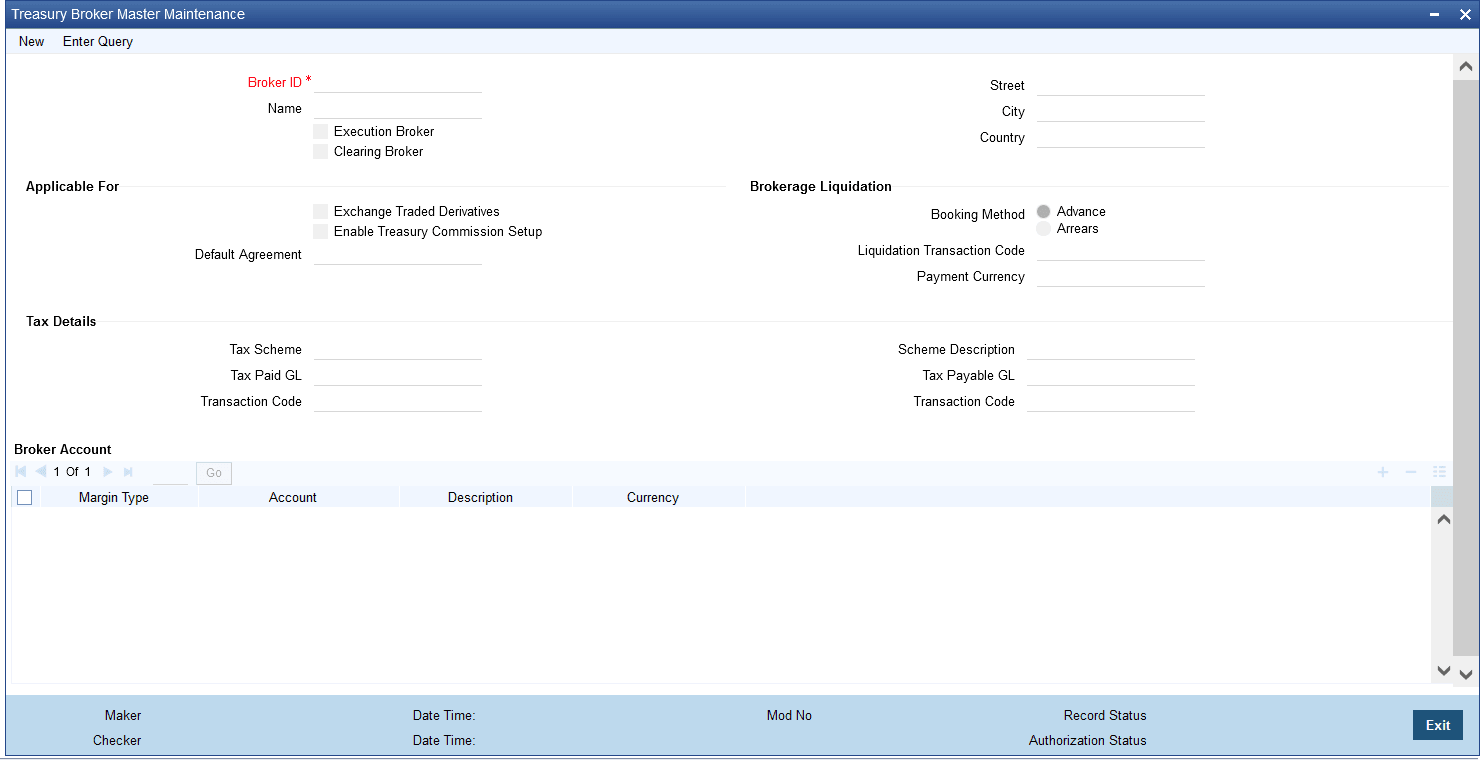Viewport: 1480px width, 760px height.
Task: Toggle select-all checkbox in Broker Account grid
Action: click(x=25, y=498)
